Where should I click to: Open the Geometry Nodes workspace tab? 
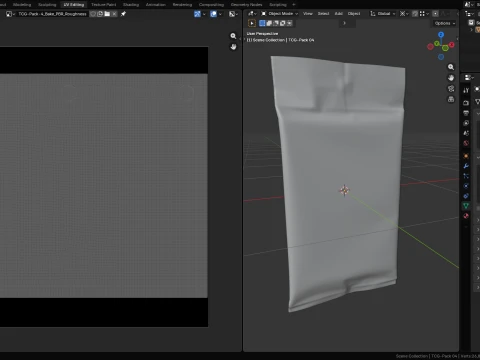[247, 5]
